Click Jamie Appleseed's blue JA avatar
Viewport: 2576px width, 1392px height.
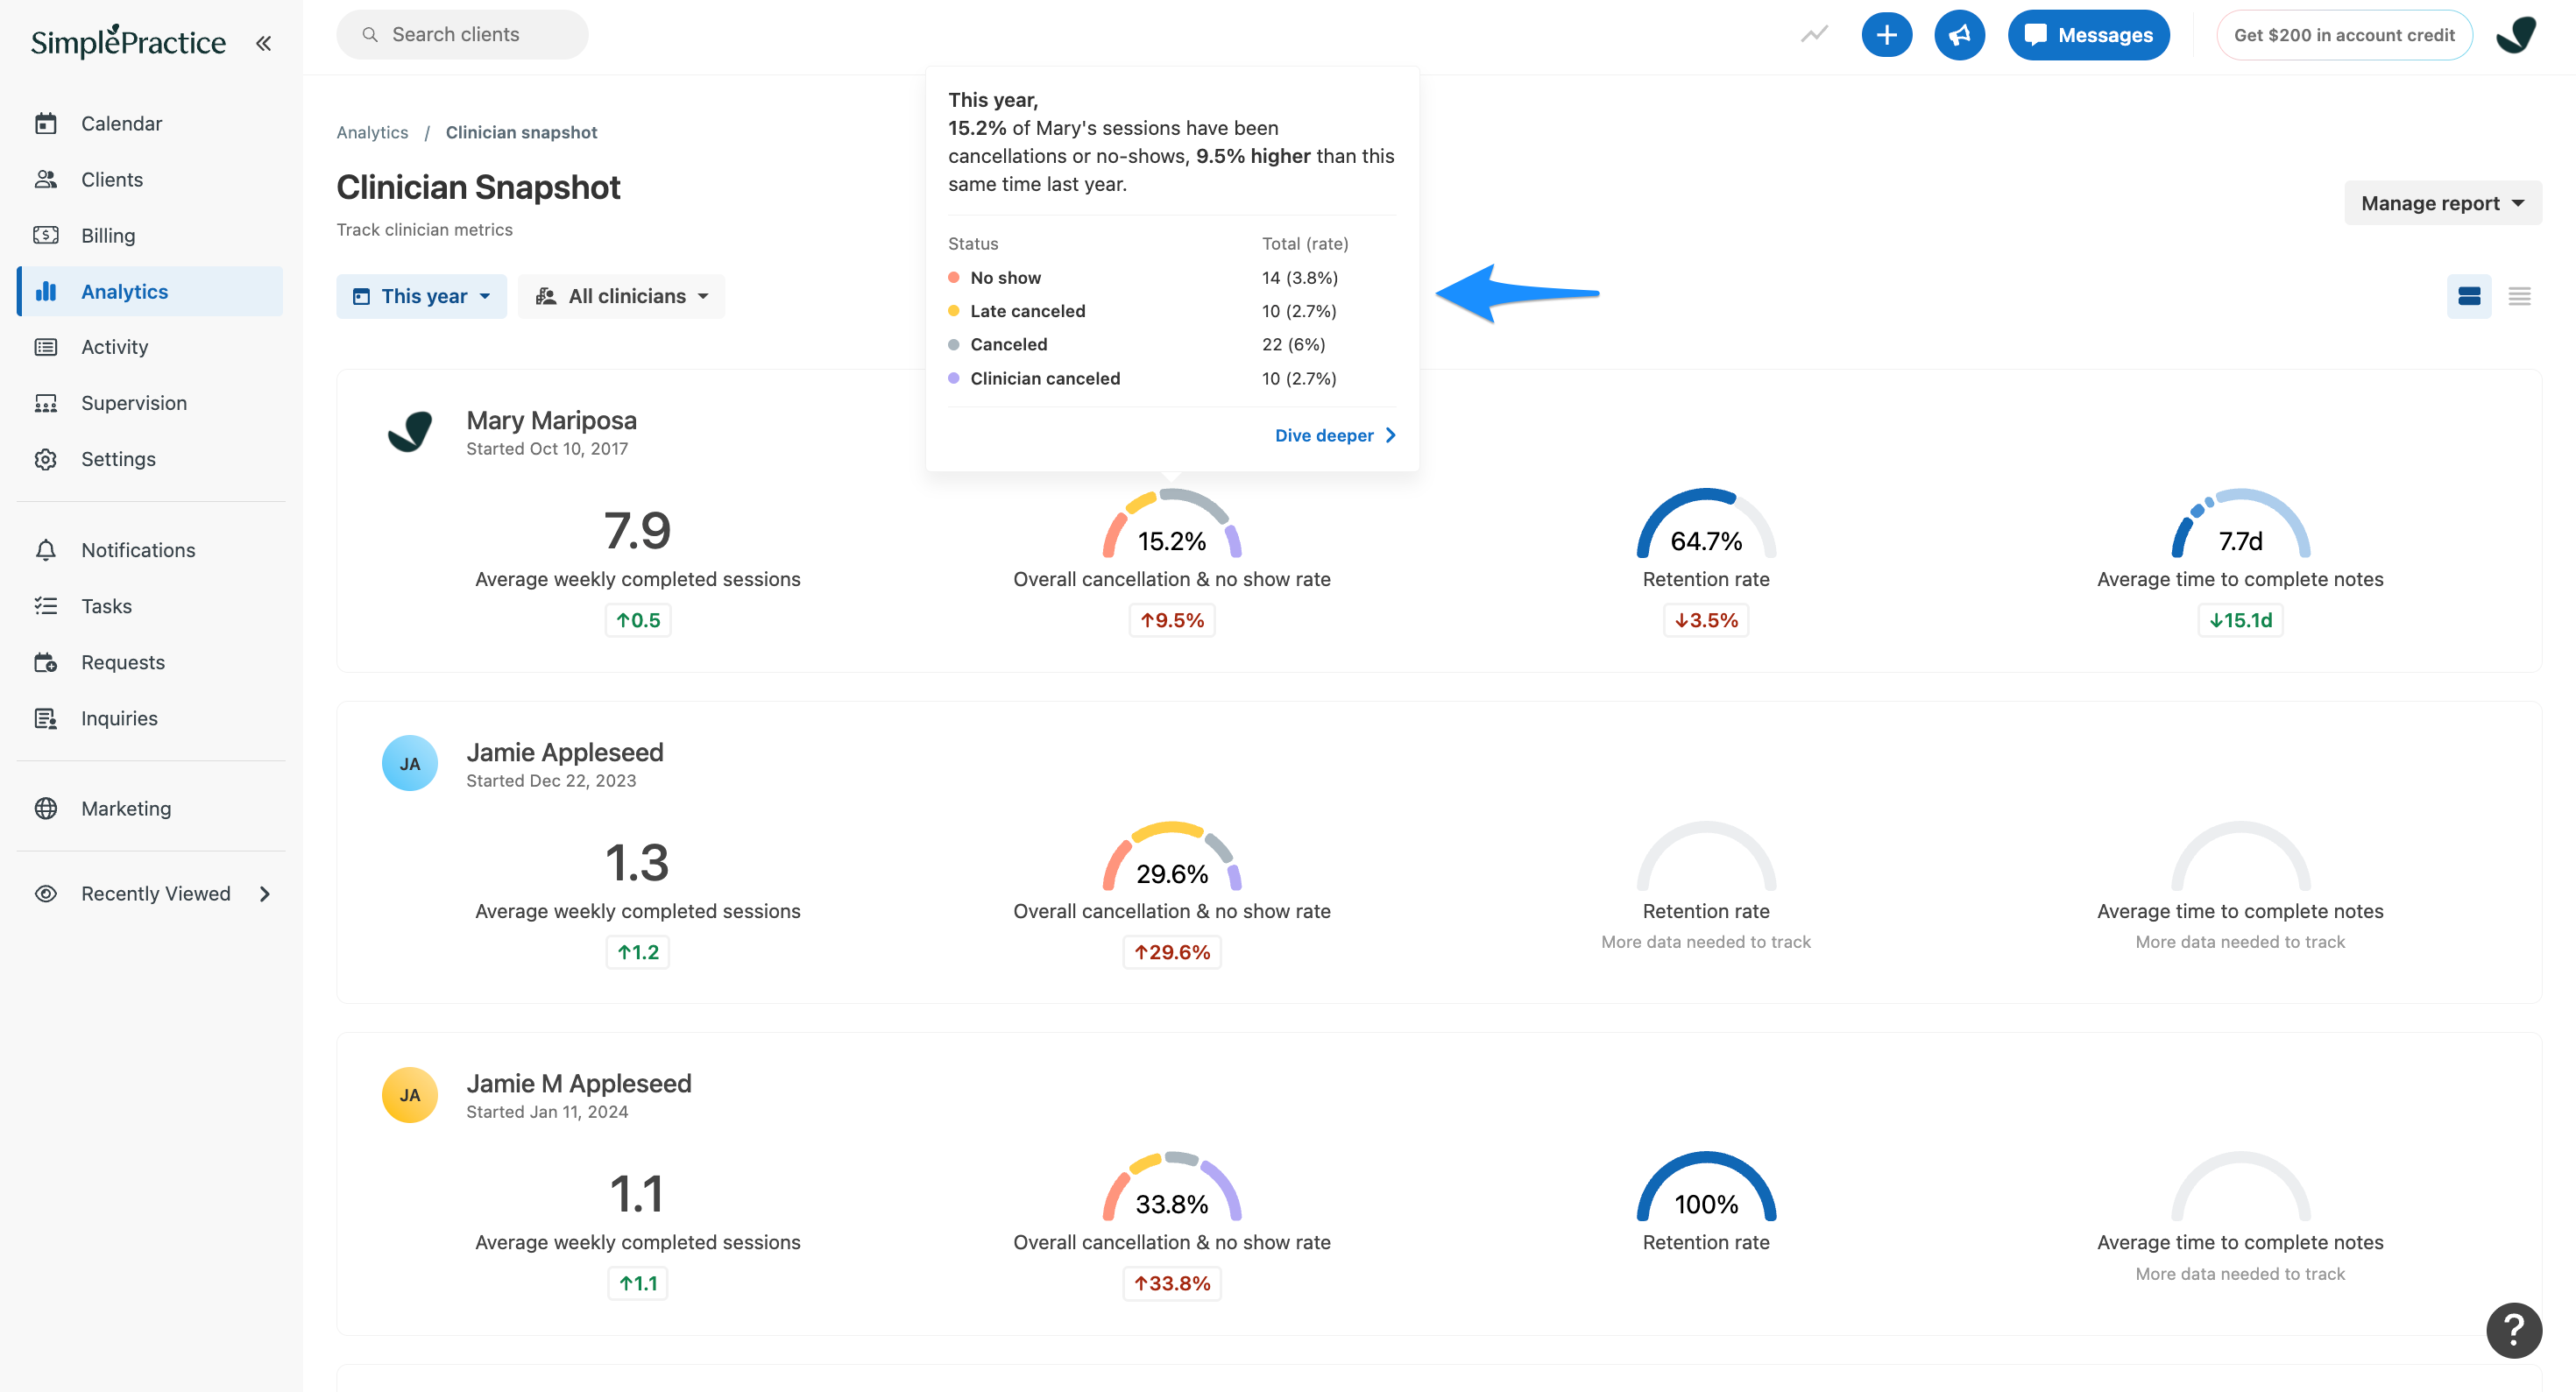pos(410,763)
